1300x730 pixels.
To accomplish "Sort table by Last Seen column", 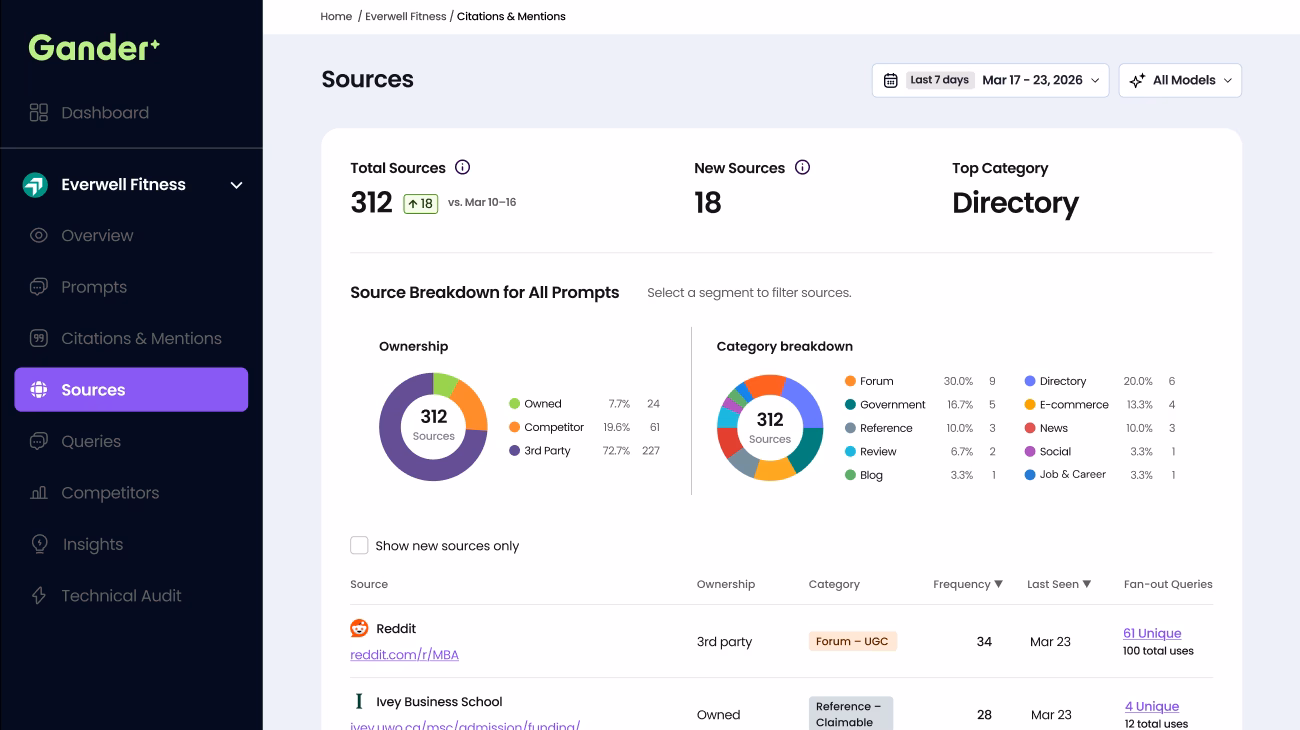I will pos(1059,584).
